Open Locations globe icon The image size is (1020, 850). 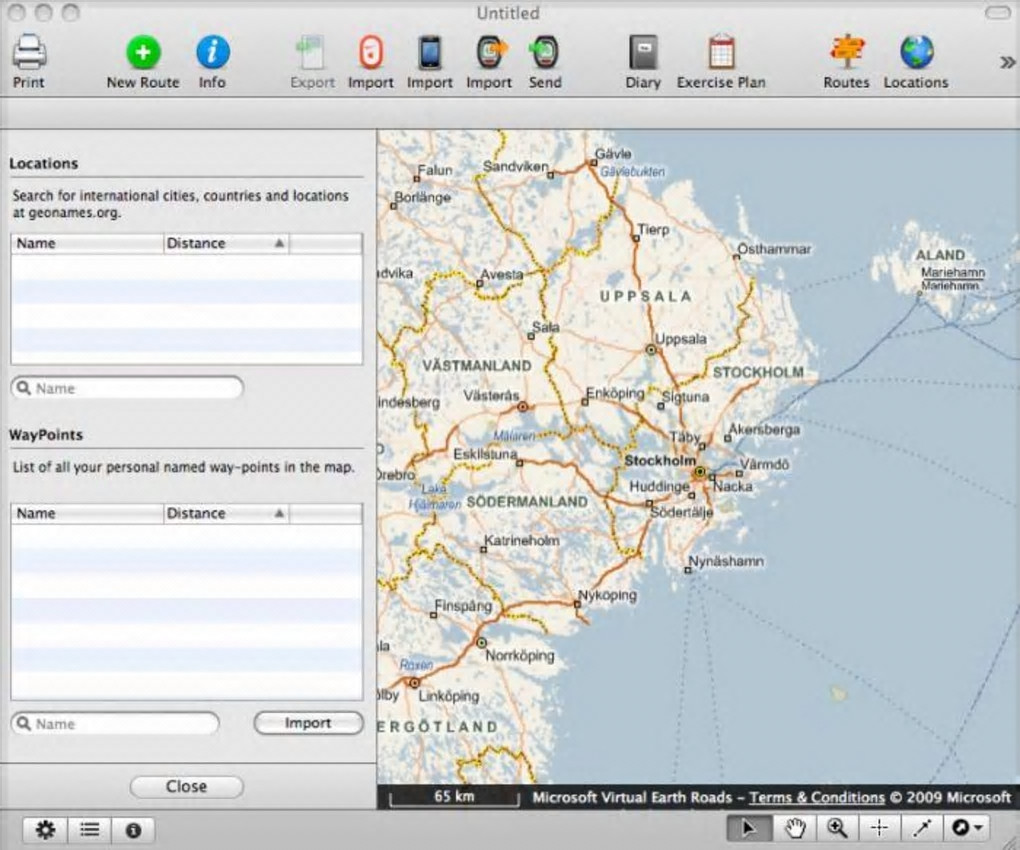tap(915, 52)
